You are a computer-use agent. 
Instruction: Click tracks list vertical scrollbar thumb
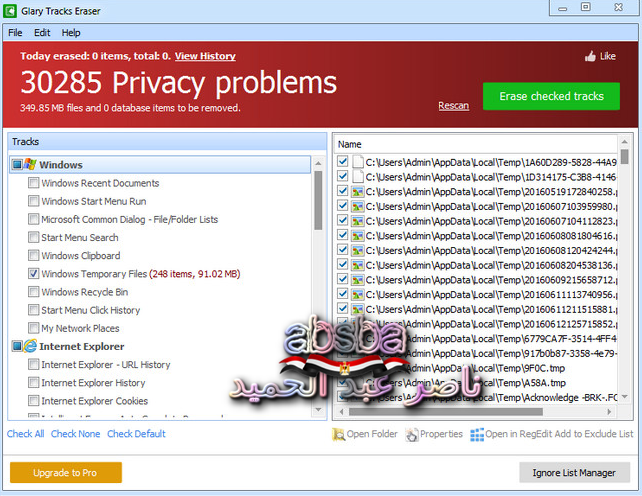coord(318,200)
